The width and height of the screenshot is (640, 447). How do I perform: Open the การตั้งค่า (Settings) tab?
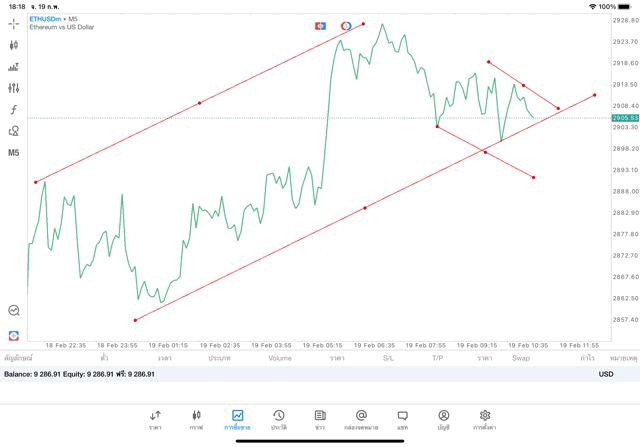tap(485, 419)
